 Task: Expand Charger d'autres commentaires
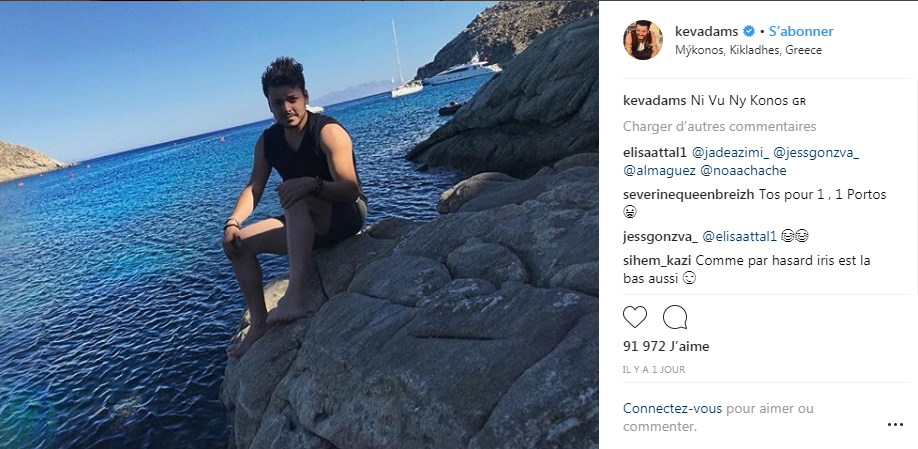pyautogui.click(x=720, y=126)
